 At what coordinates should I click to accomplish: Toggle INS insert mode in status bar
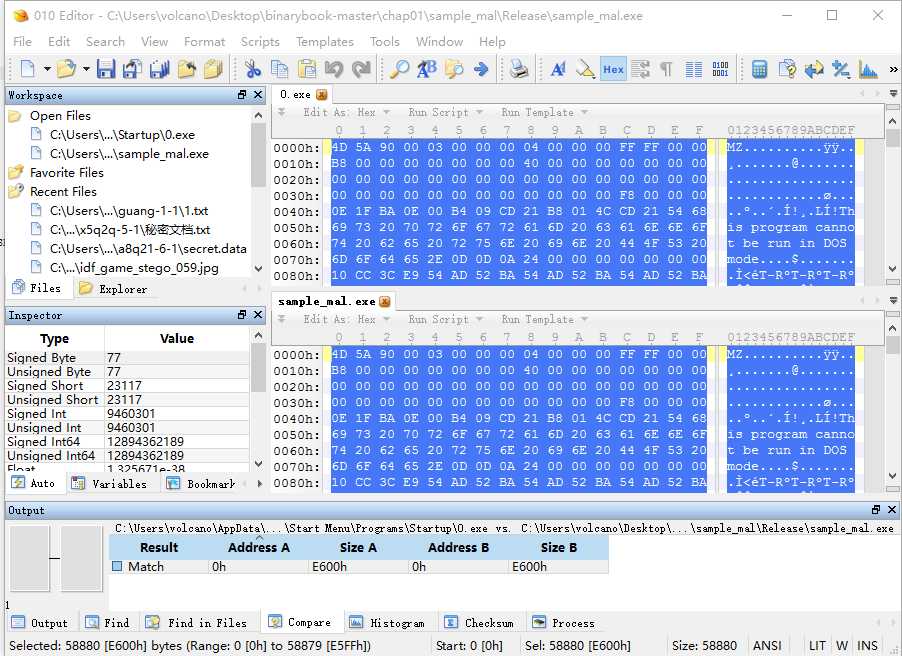[867, 646]
